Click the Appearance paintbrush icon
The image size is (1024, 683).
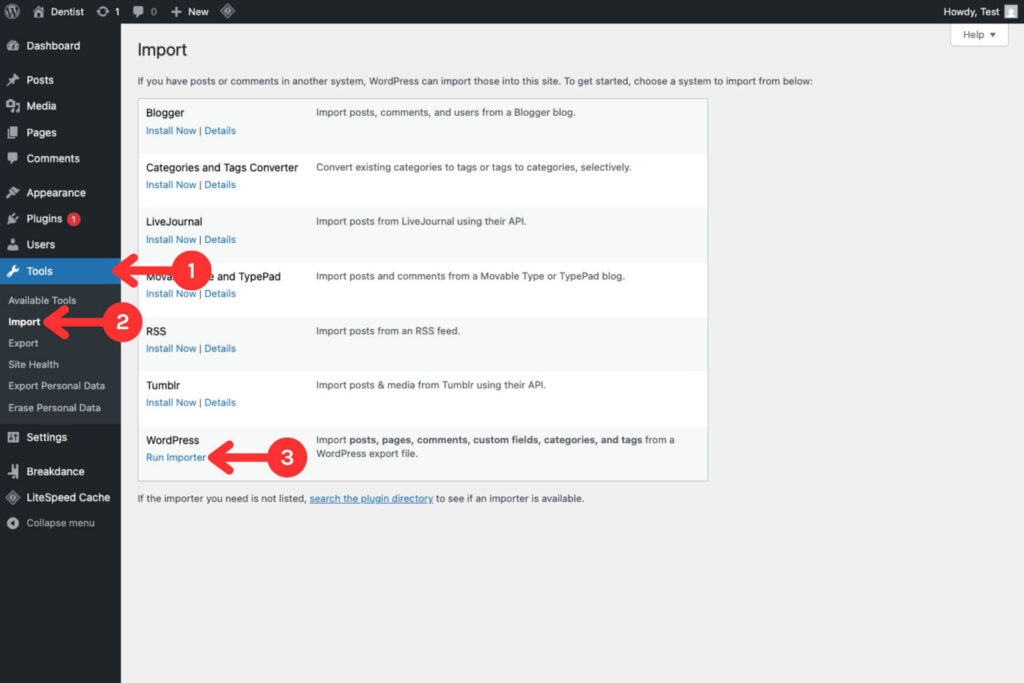click(12, 193)
